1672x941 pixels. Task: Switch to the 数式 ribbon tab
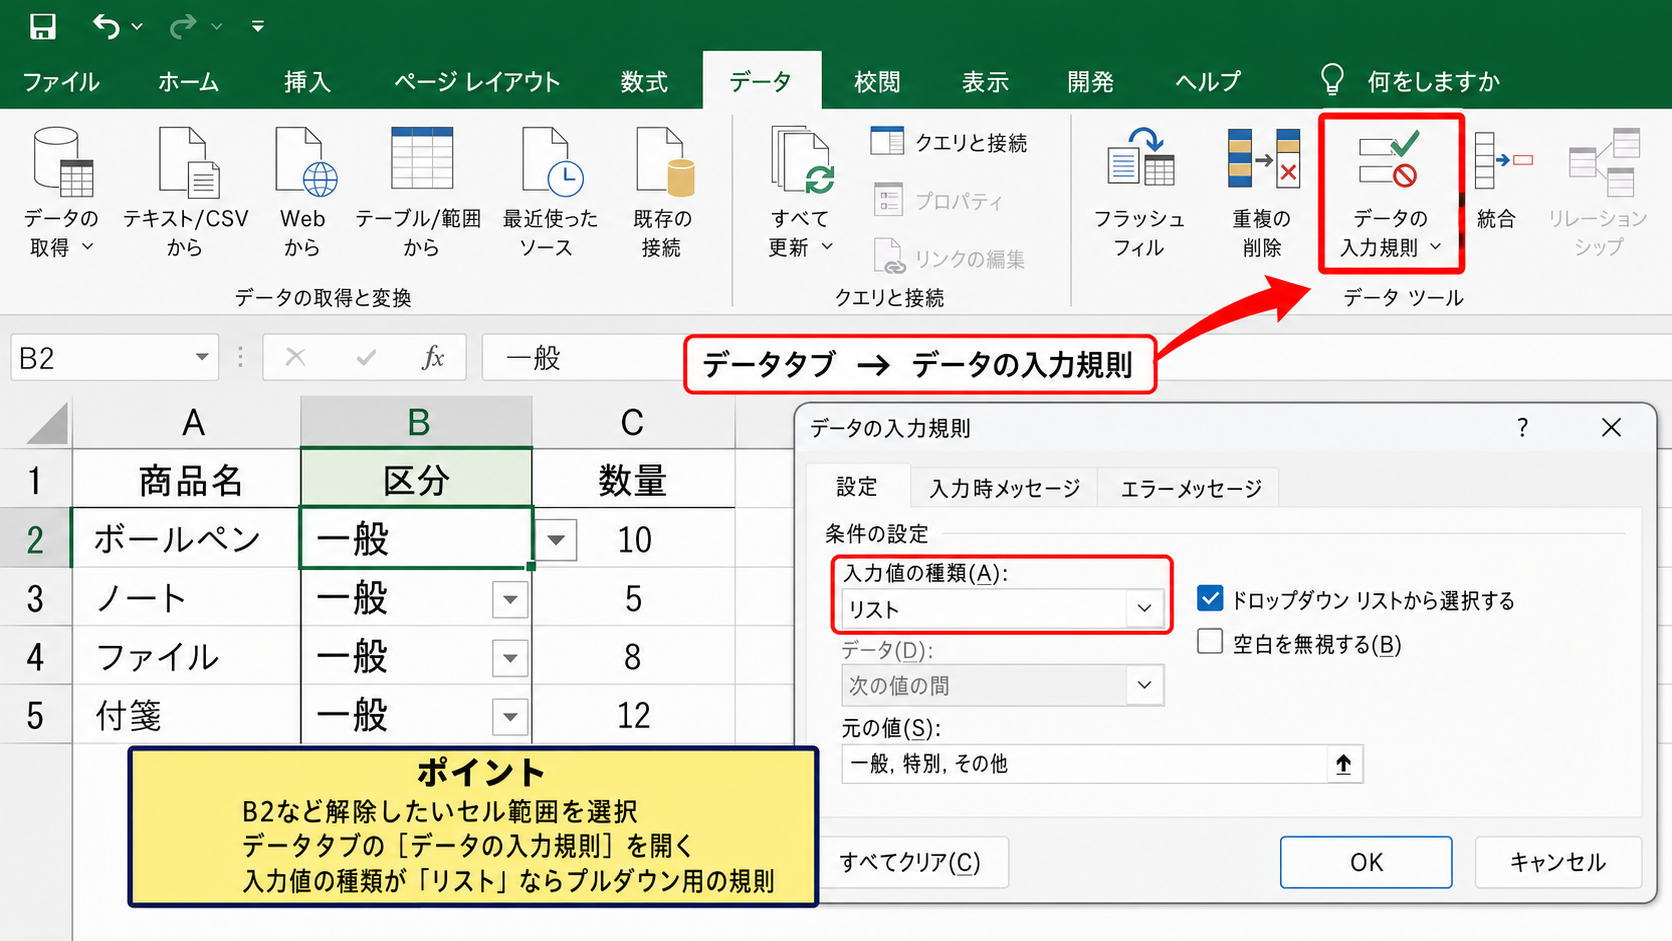[x=644, y=81]
